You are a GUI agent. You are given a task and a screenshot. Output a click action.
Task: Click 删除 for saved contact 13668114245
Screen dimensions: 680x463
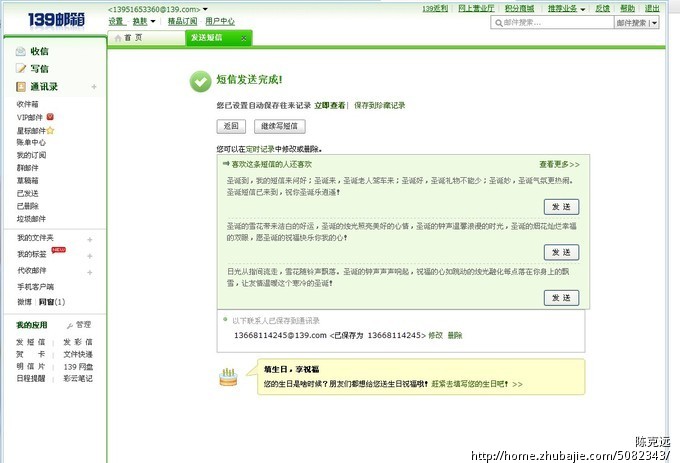(x=454, y=335)
